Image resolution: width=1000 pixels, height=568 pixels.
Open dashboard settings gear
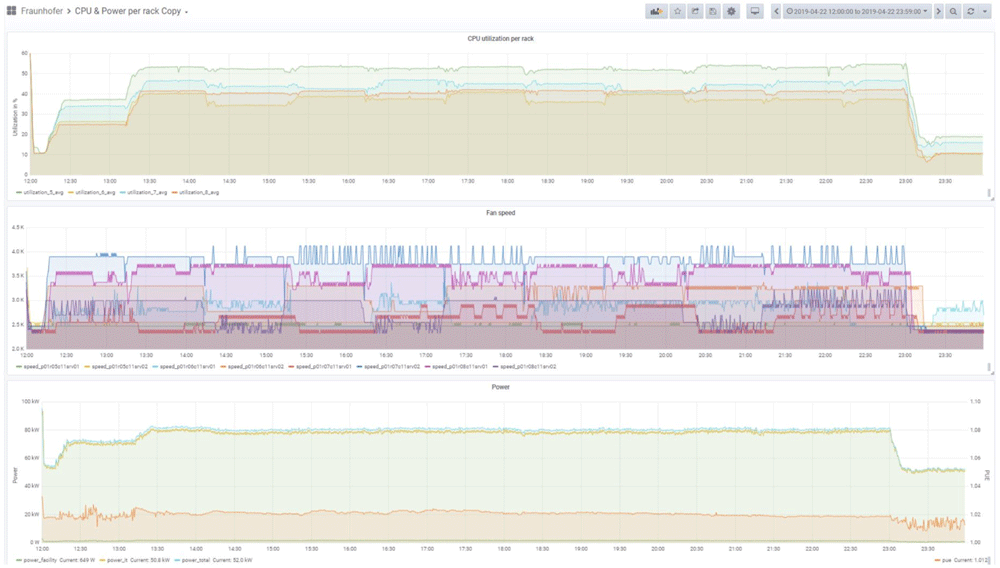[731, 11]
